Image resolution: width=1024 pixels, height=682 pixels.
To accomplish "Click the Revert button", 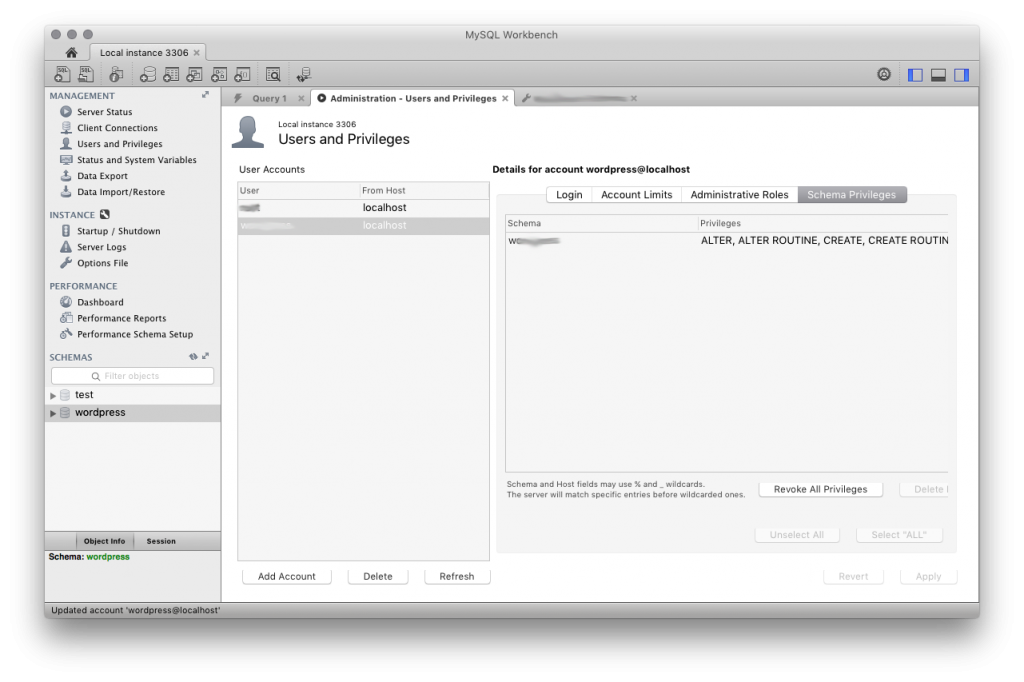I will (853, 576).
